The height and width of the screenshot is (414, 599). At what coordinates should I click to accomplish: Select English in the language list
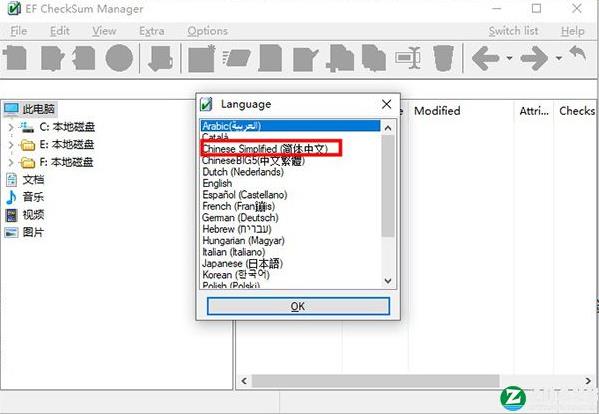(x=291, y=183)
